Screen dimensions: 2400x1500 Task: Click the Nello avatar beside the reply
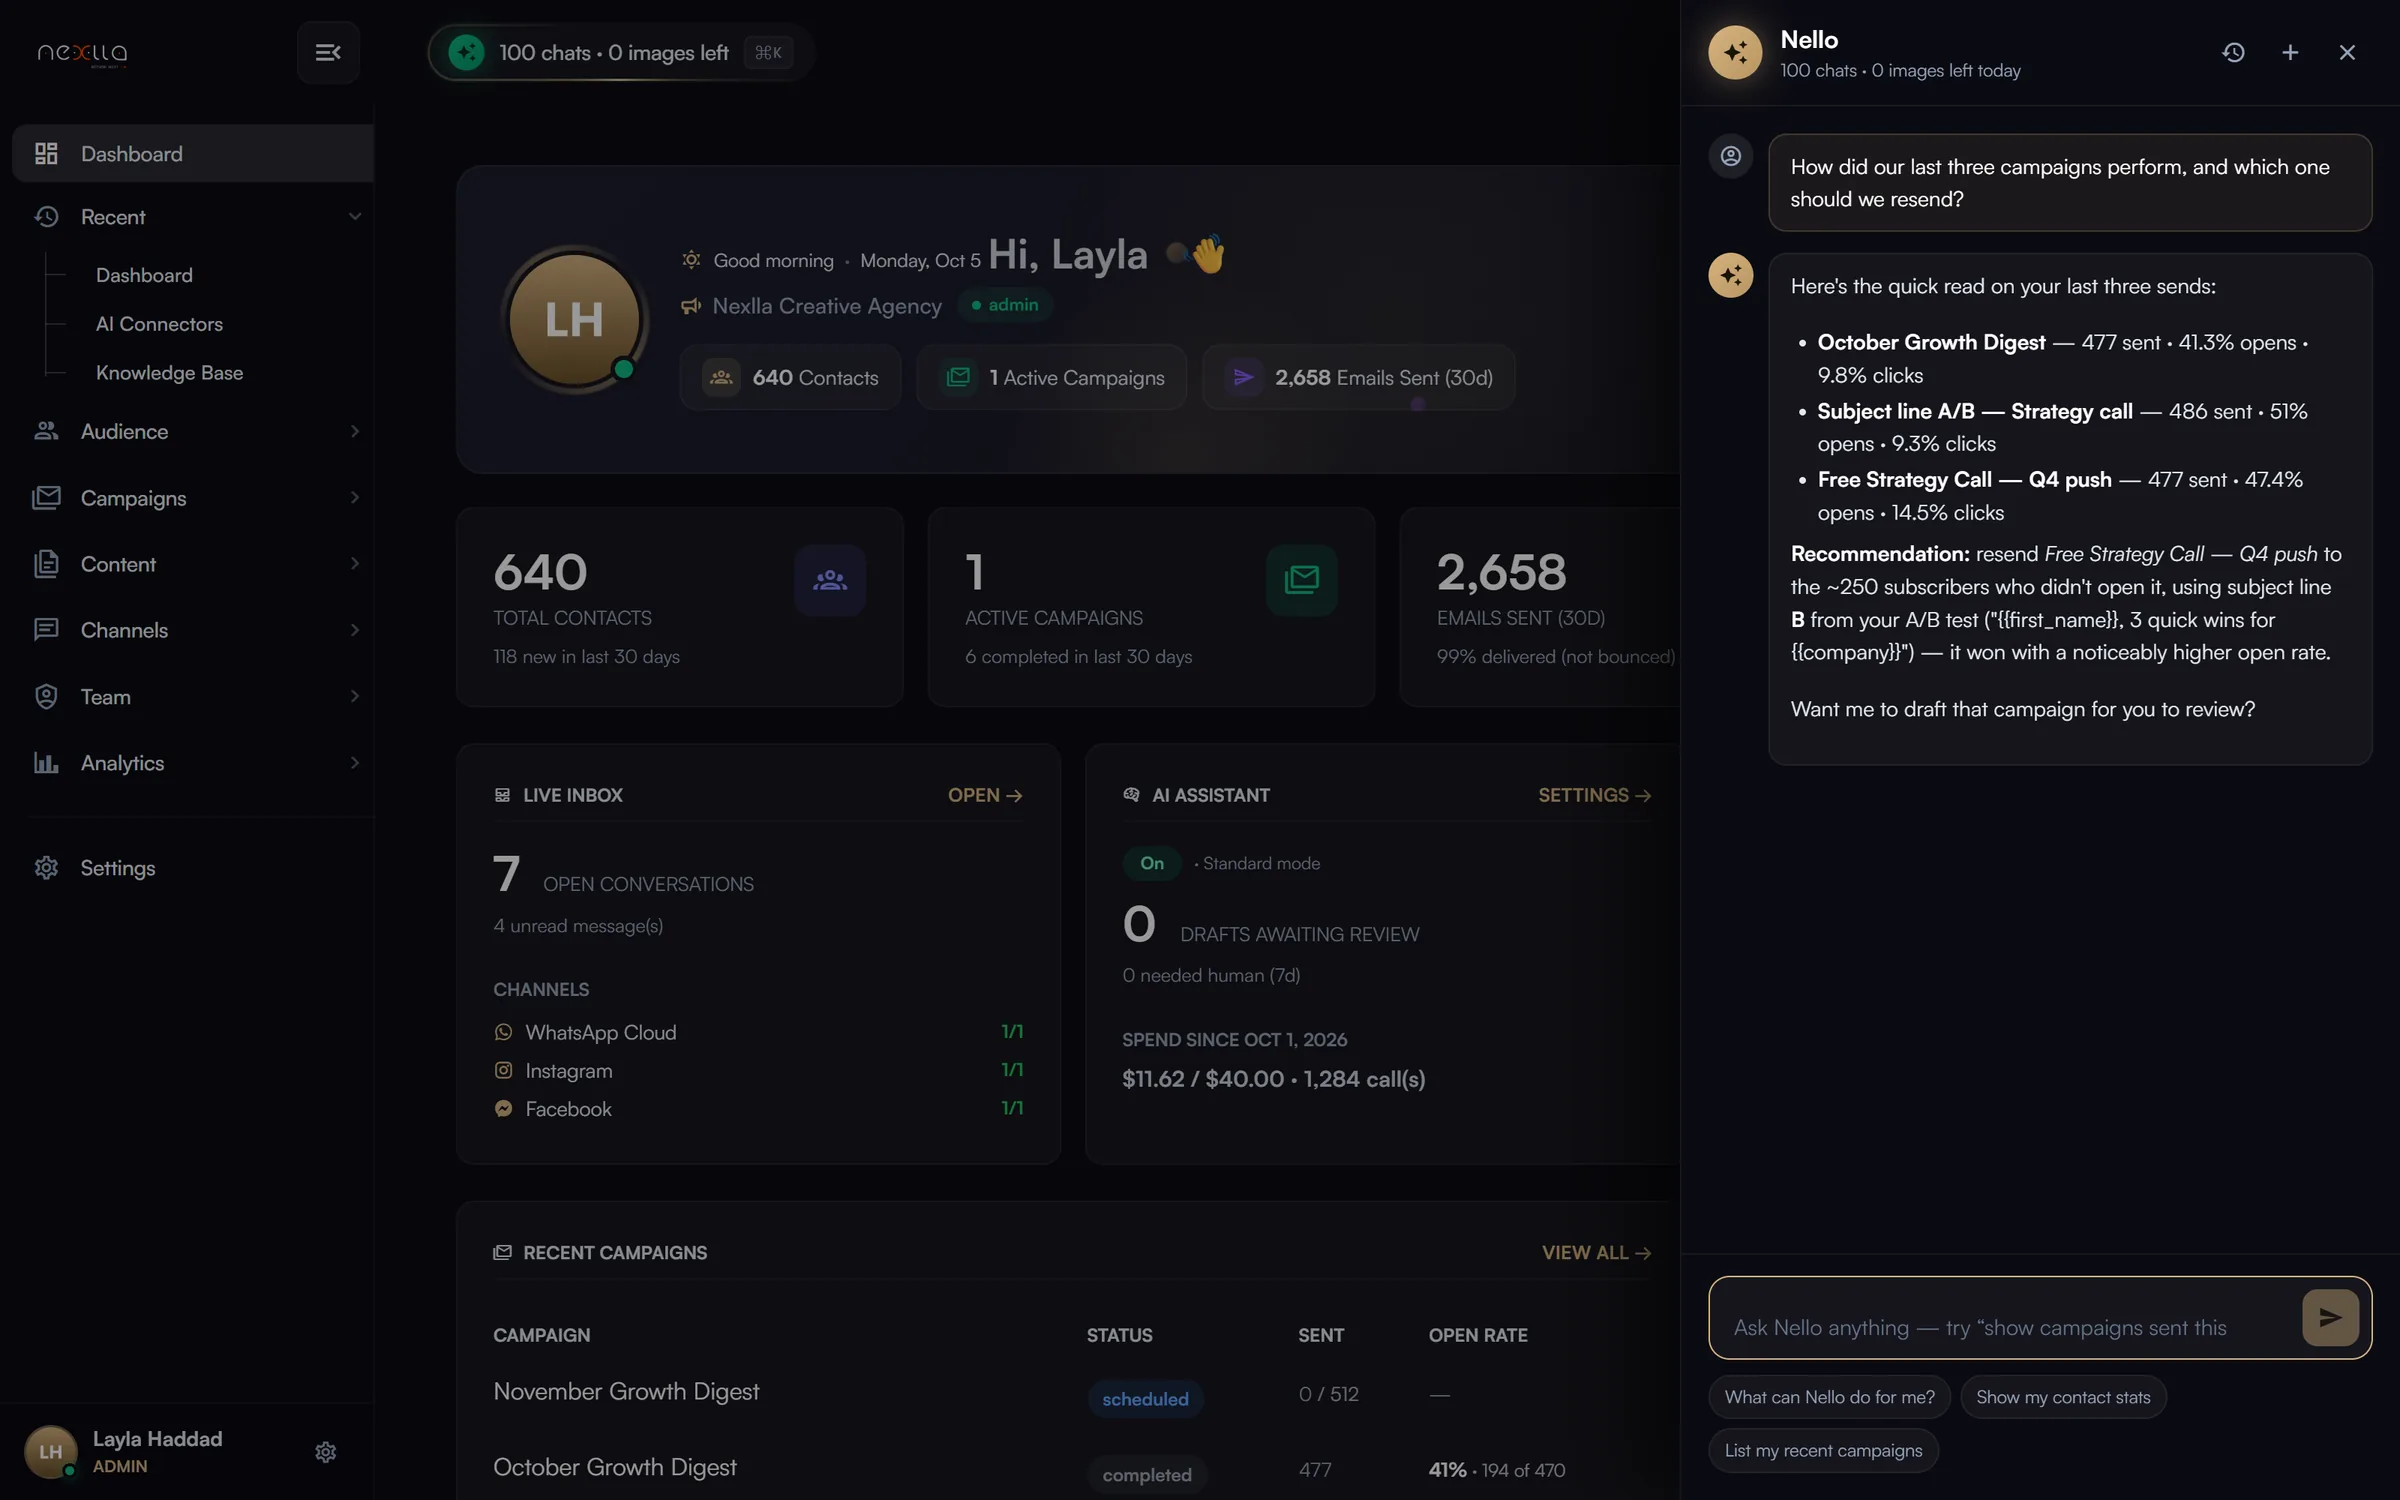click(1731, 275)
